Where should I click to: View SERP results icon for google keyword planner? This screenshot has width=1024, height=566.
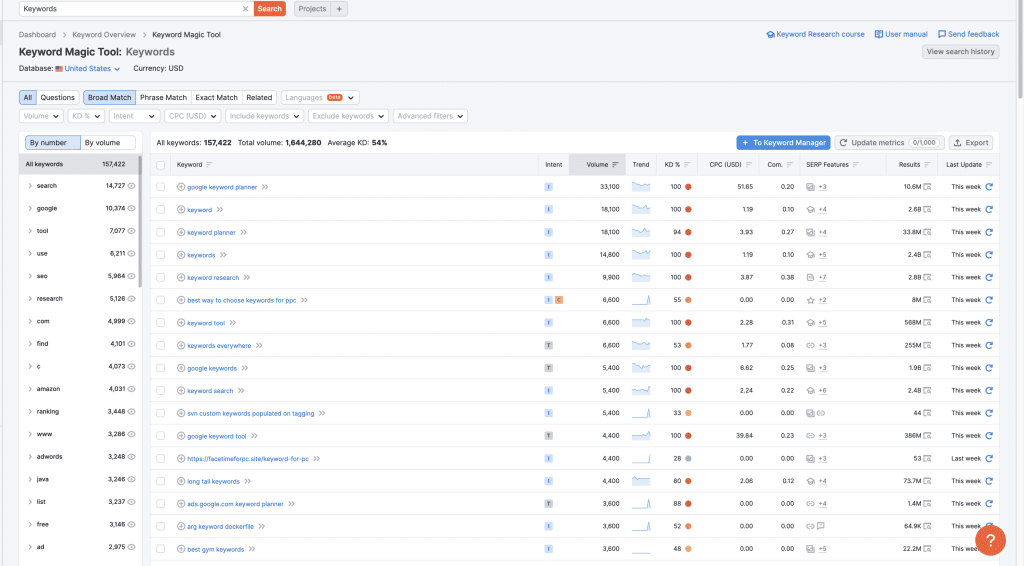point(927,187)
